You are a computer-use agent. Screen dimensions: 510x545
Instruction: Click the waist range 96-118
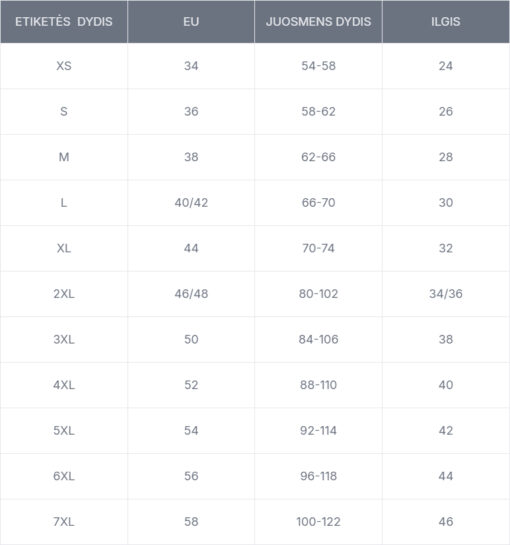318,476
